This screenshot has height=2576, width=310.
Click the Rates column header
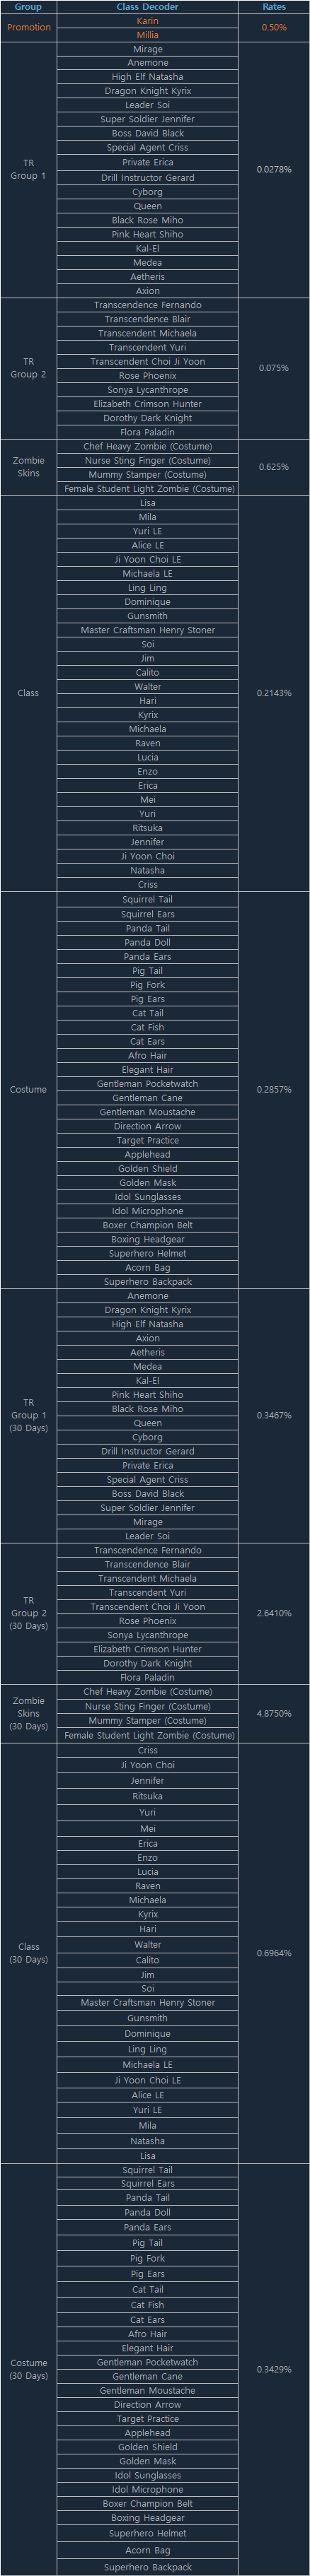274,7
